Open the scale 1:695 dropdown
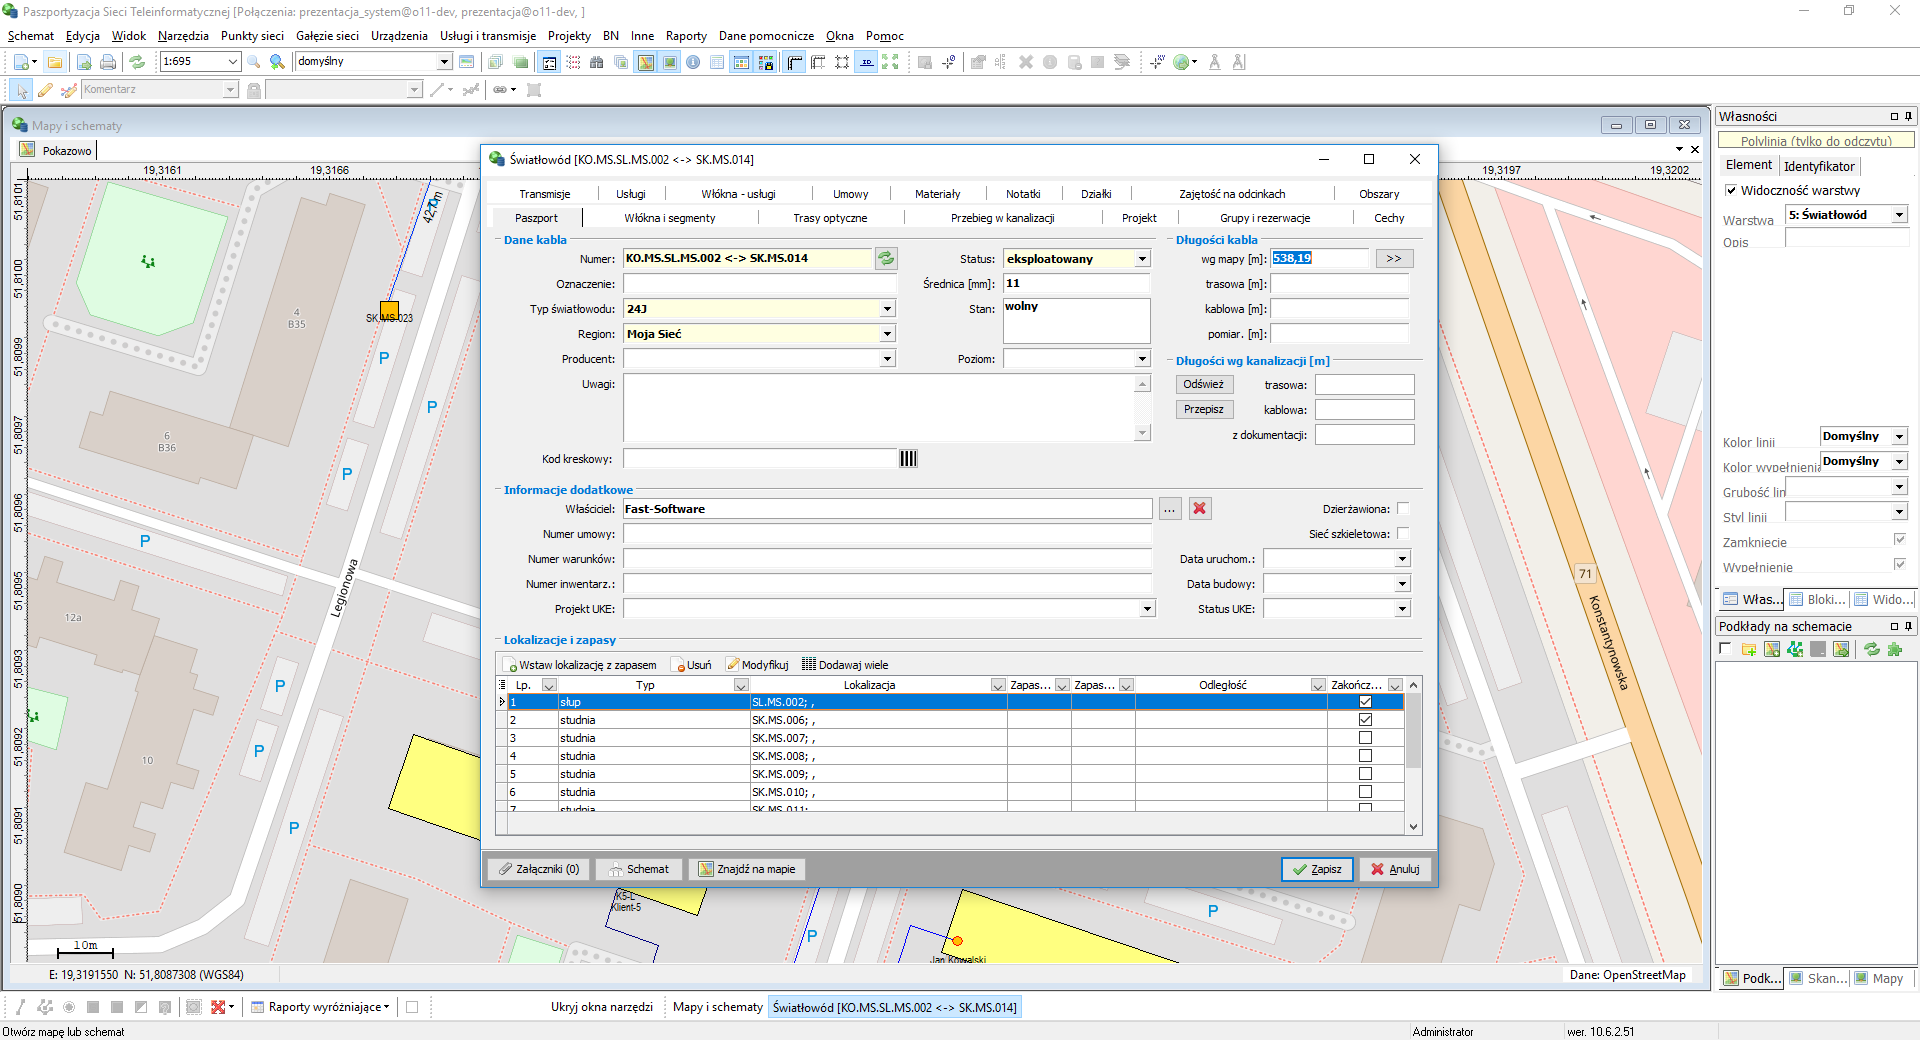This screenshot has width=1920, height=1040. pos(232,62)
